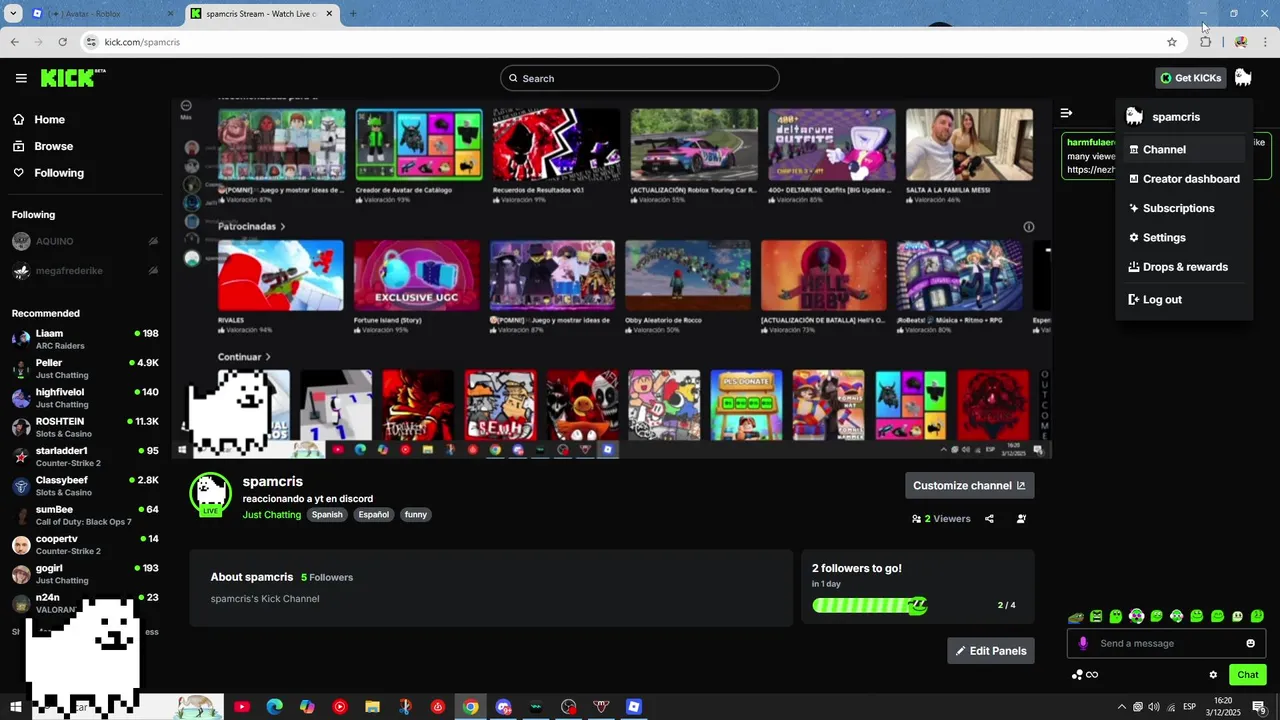This screenshot has height=720, width=1280.
Task: Open browser extensions puzzle icon
Action: [x=1205, y=42]
